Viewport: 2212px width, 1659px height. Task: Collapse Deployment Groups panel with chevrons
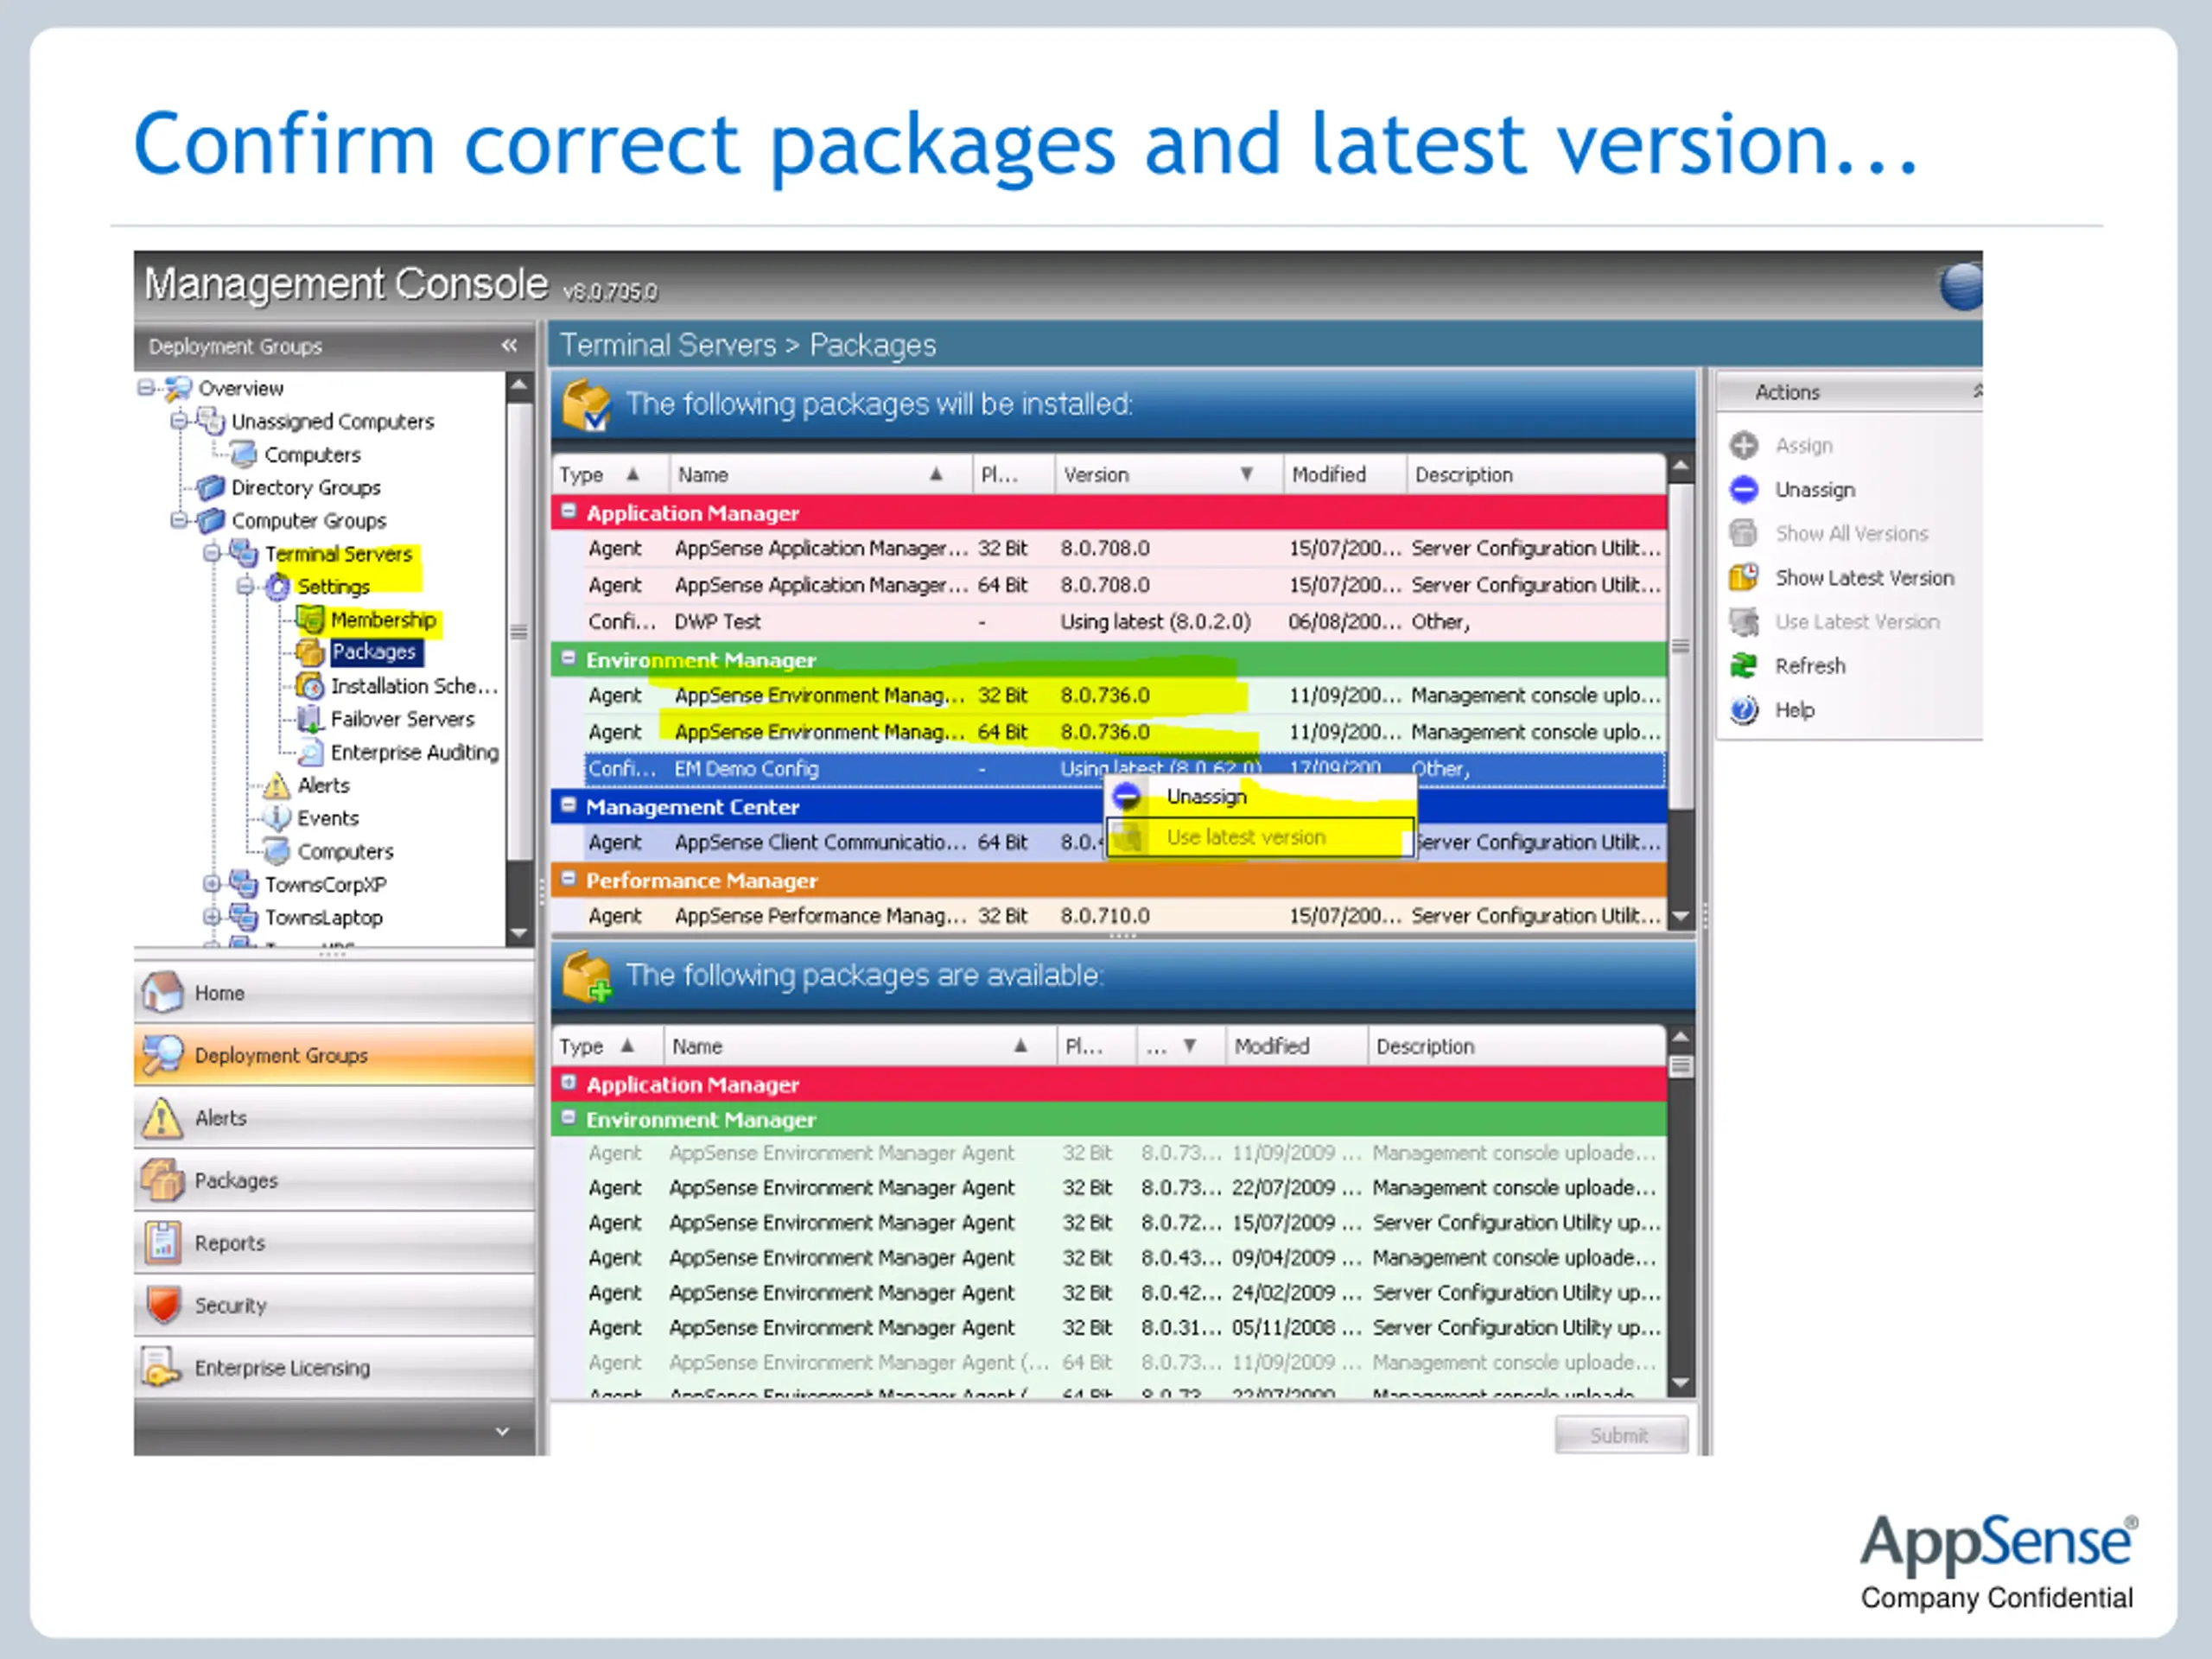(x=509, y=345)
